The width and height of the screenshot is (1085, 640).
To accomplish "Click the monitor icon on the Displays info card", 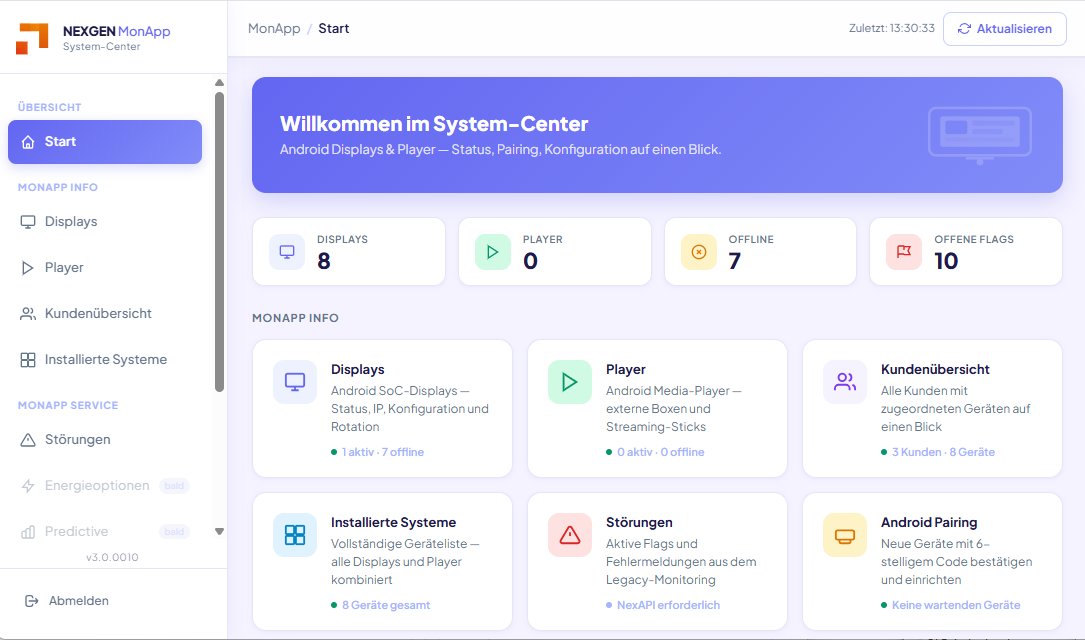I will click(x=295, y=382).
